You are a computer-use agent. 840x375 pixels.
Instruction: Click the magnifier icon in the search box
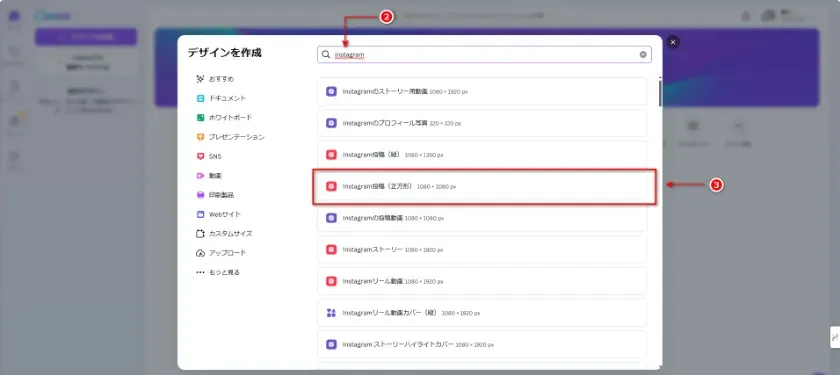tap(326, 55)
